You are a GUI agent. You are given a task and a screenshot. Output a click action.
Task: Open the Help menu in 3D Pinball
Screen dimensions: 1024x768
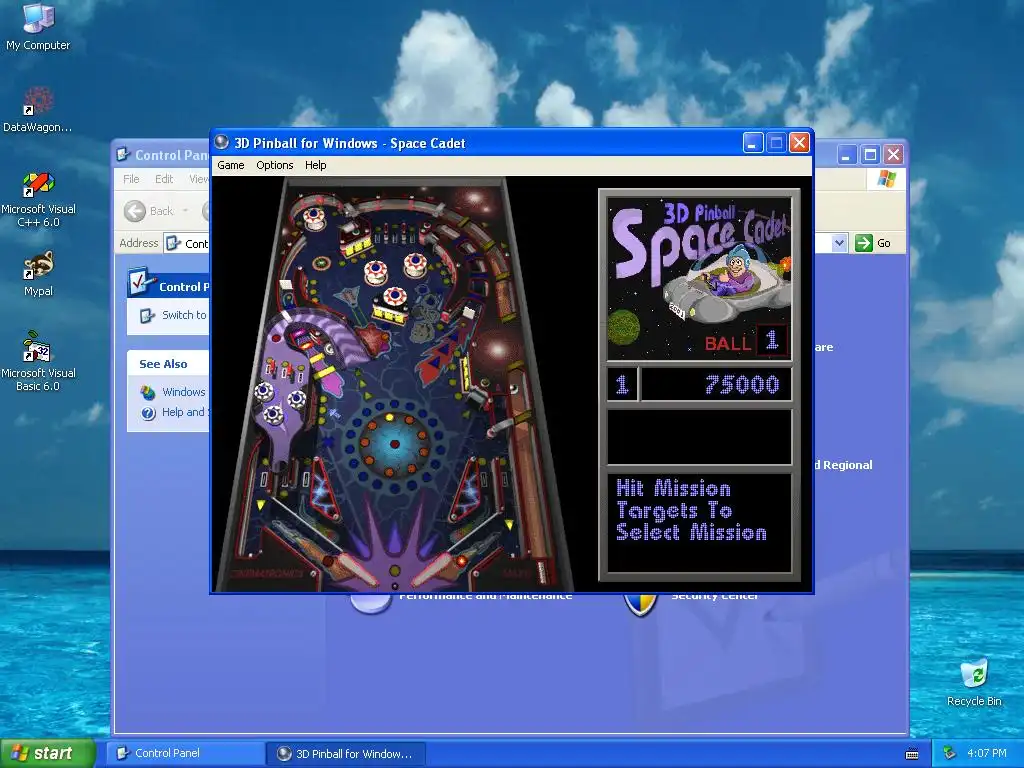point(315,165)
